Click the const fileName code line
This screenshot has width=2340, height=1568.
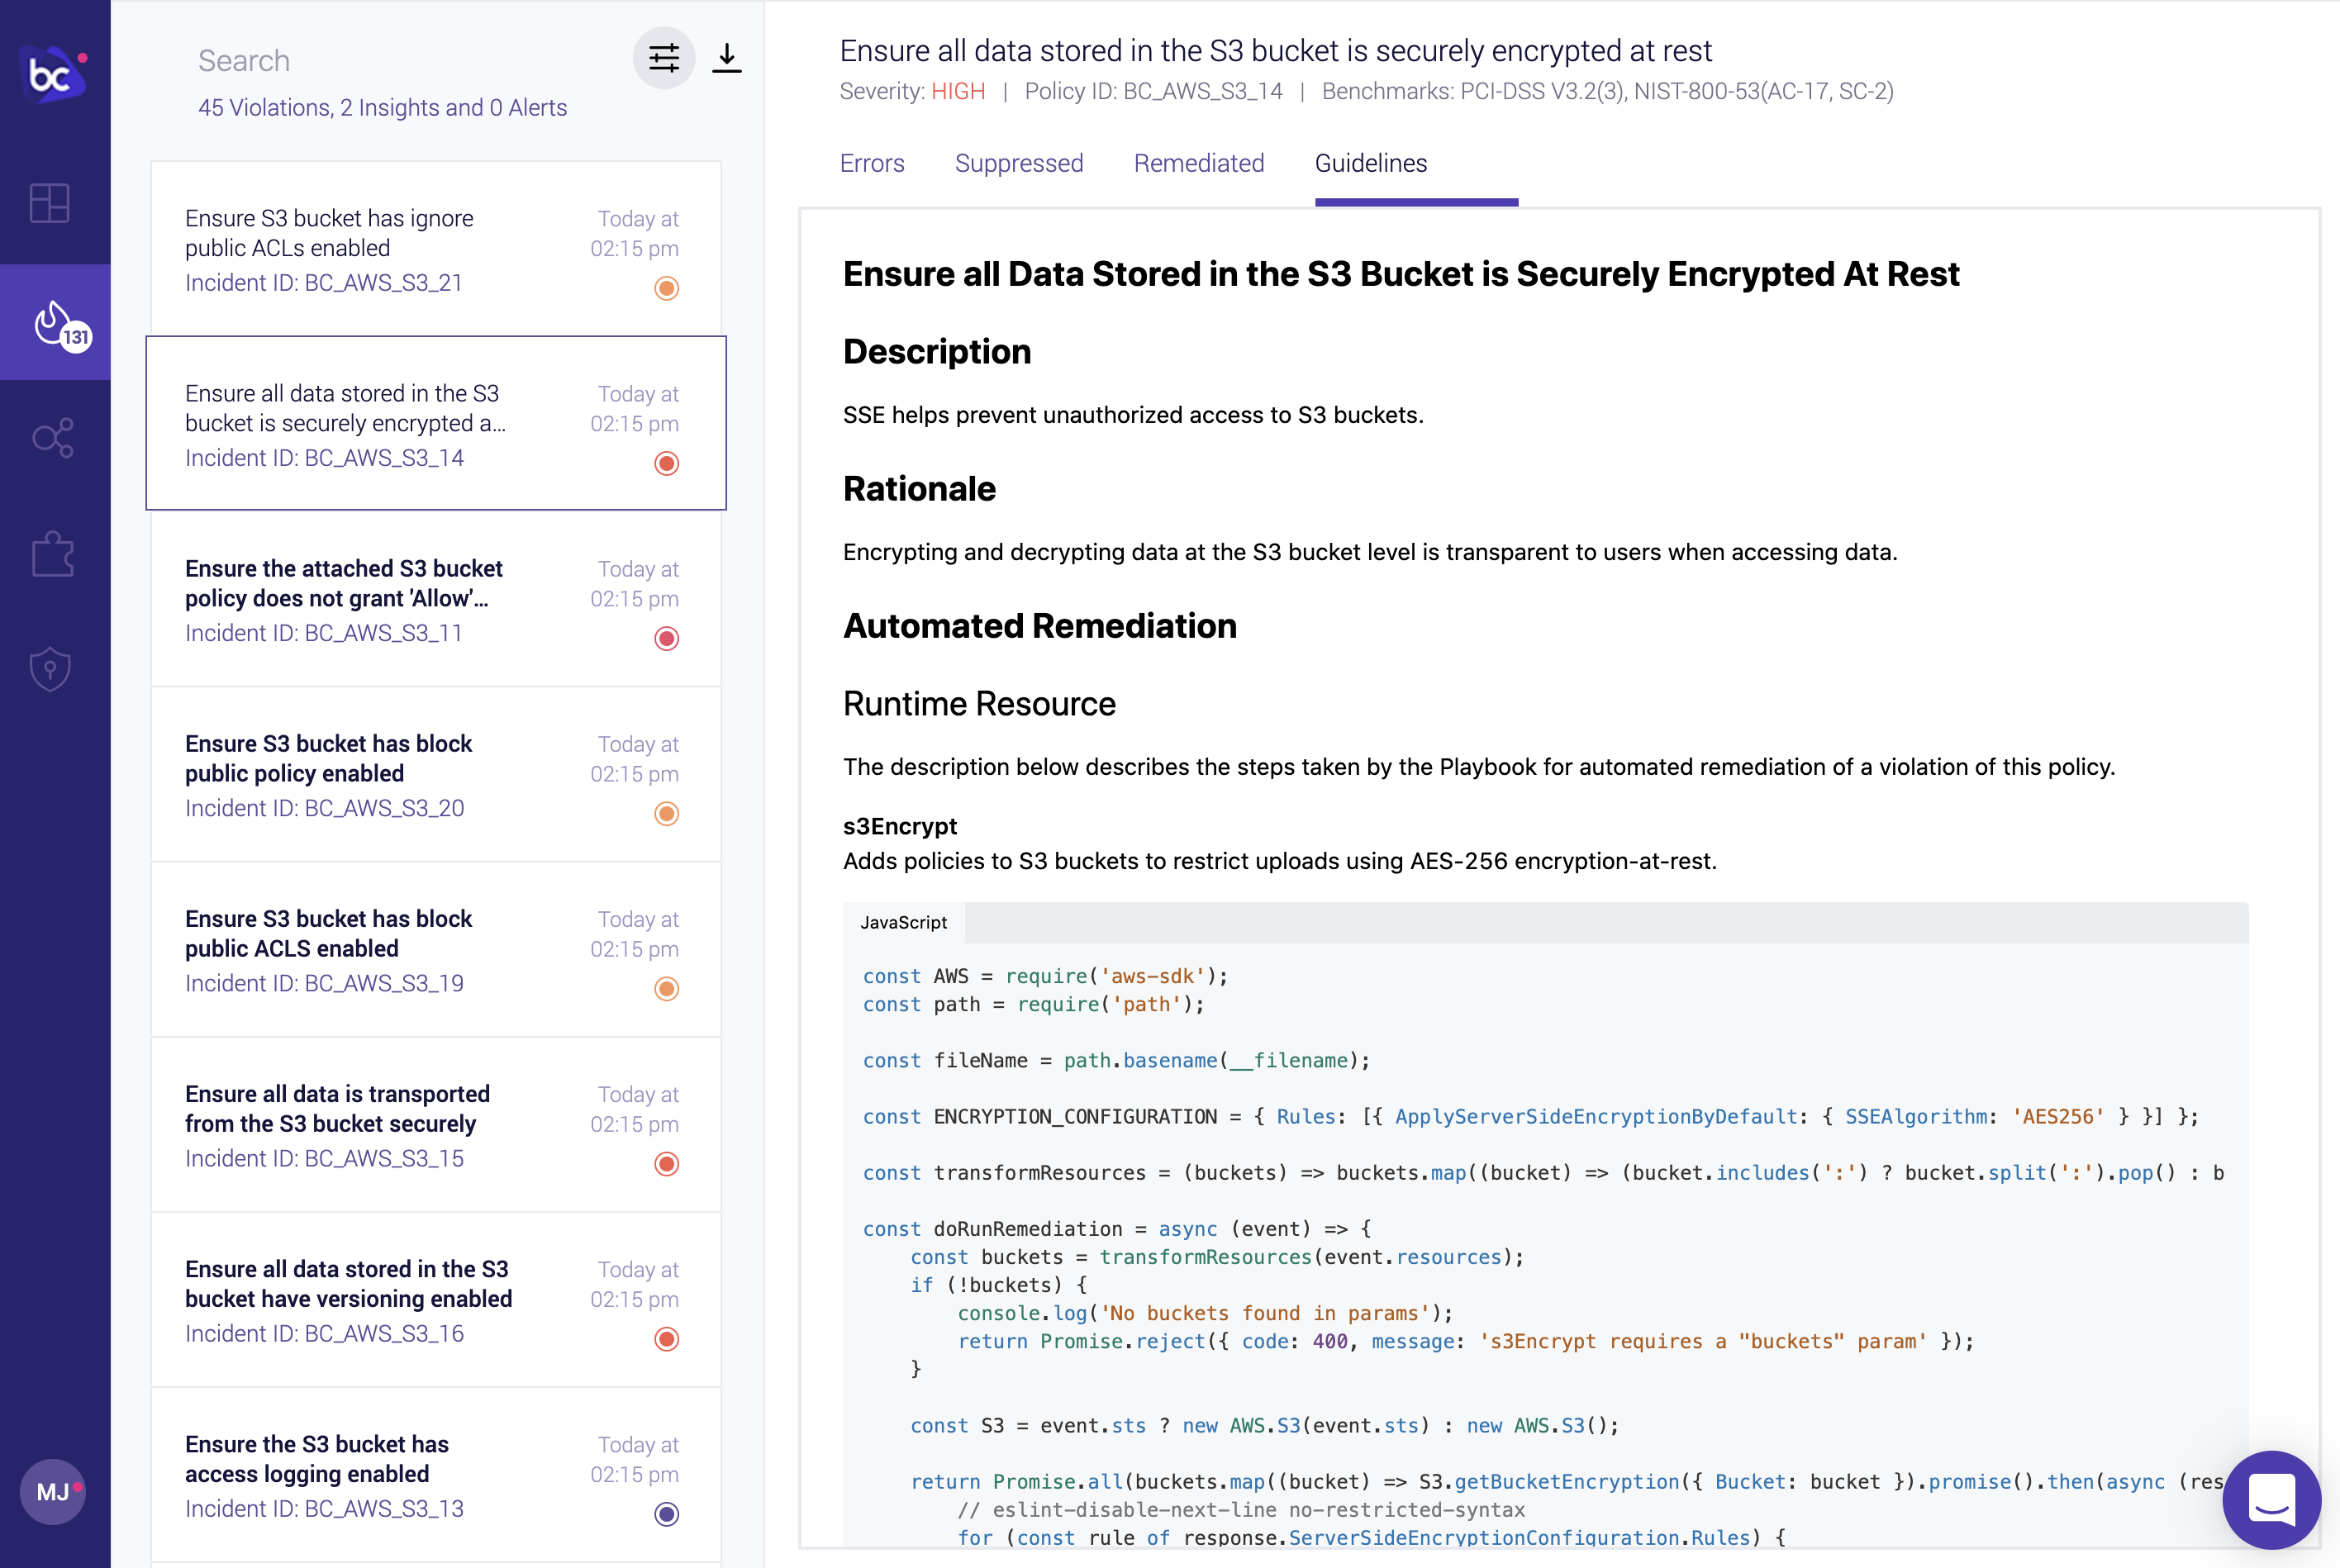click(x=1116, y=1060)
